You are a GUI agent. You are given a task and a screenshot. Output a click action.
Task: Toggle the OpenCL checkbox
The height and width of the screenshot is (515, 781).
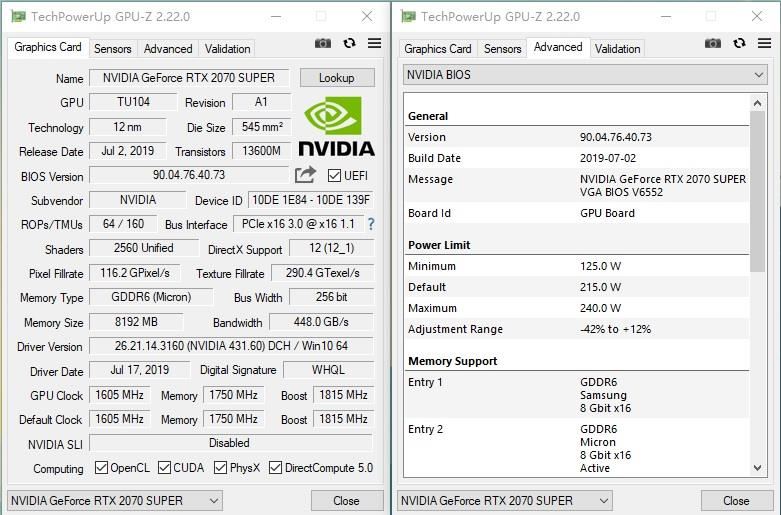(101, 468)
